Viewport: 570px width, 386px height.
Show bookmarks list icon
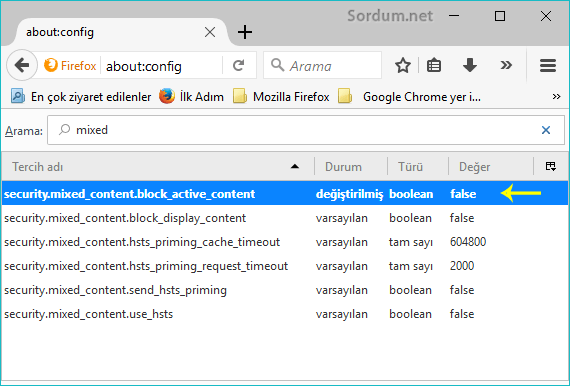(434, 65)
